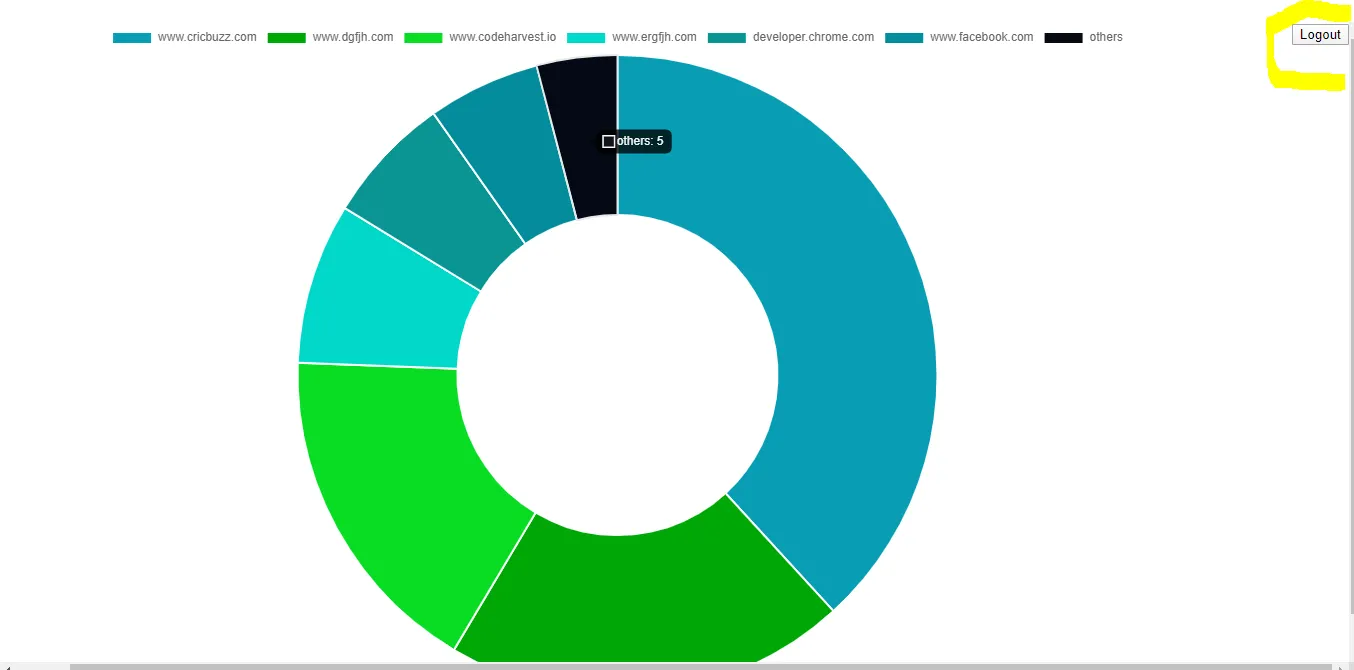
Task: Hide www.ergfjh.com via its legend label
Action: (x=654, y=37)
